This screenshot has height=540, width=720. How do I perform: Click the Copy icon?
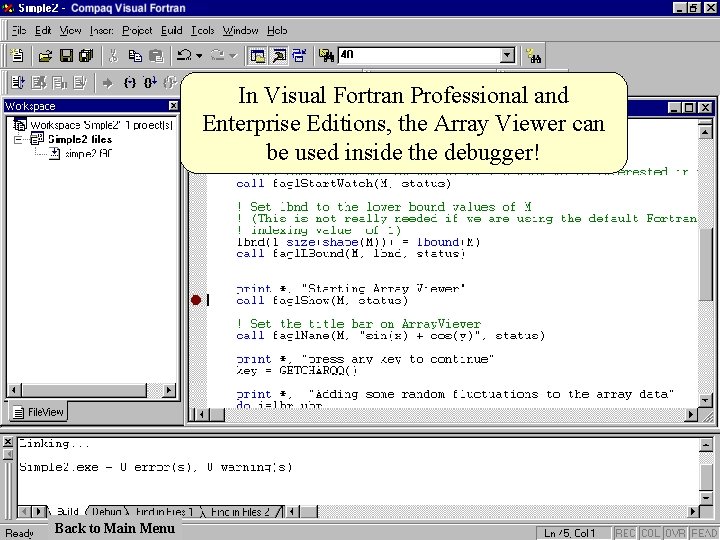tap(135, 56)
